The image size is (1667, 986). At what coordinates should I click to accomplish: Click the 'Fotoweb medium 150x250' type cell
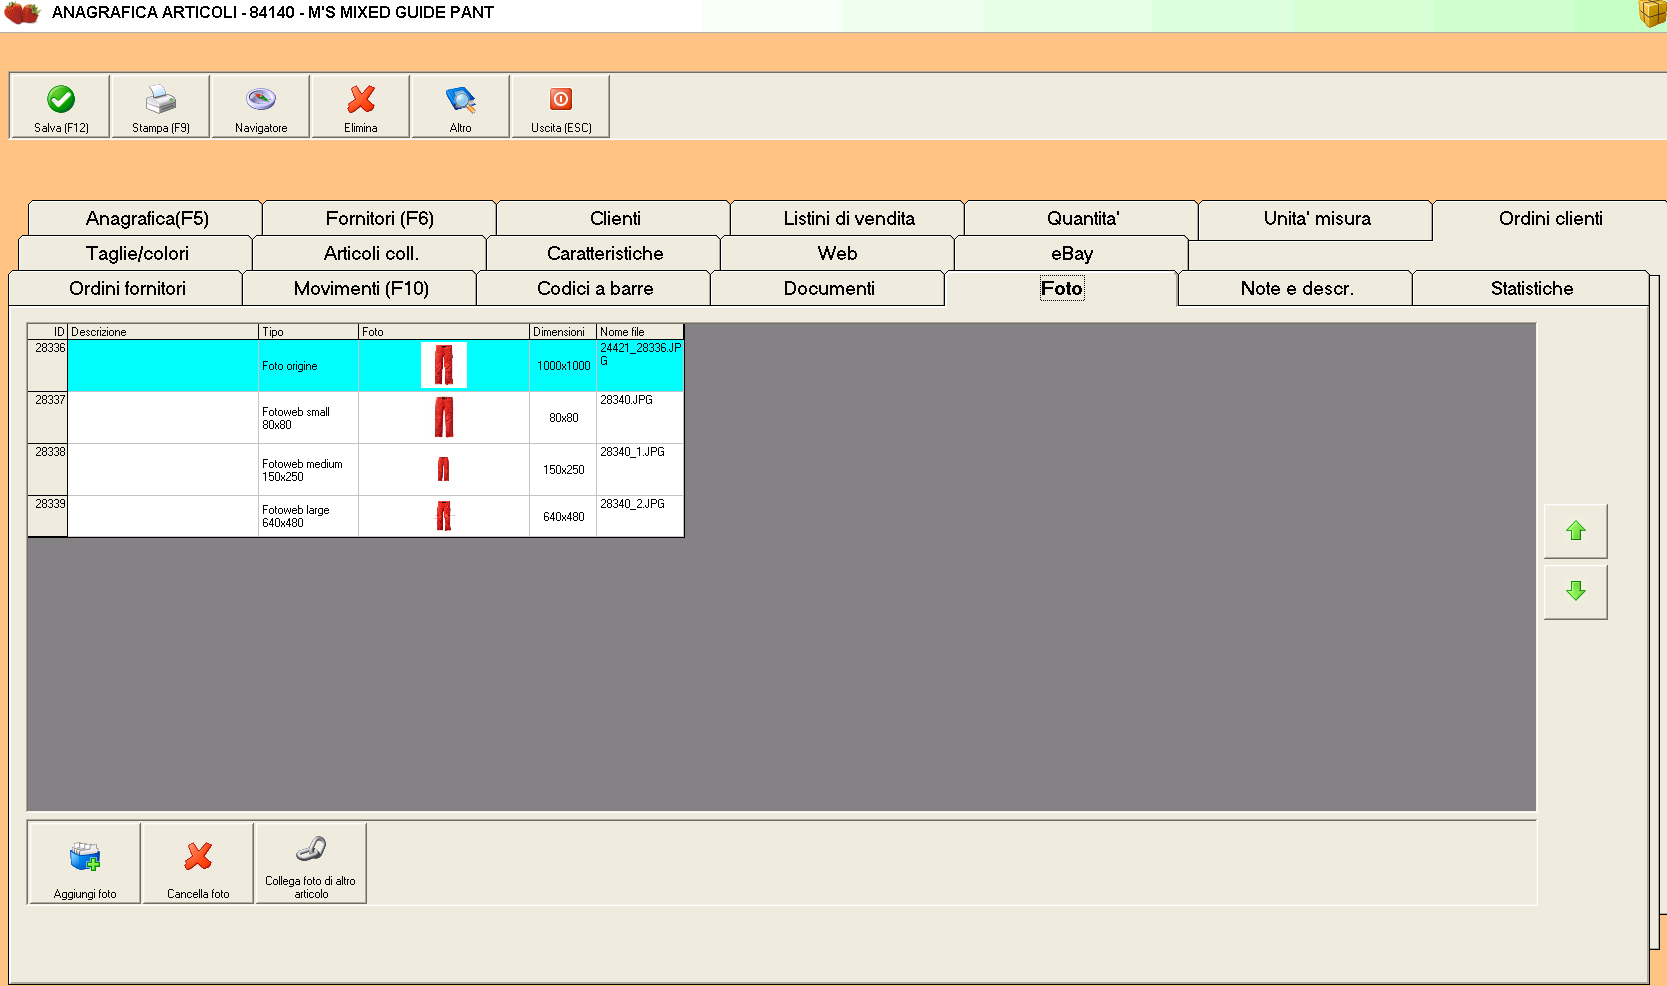308,469
